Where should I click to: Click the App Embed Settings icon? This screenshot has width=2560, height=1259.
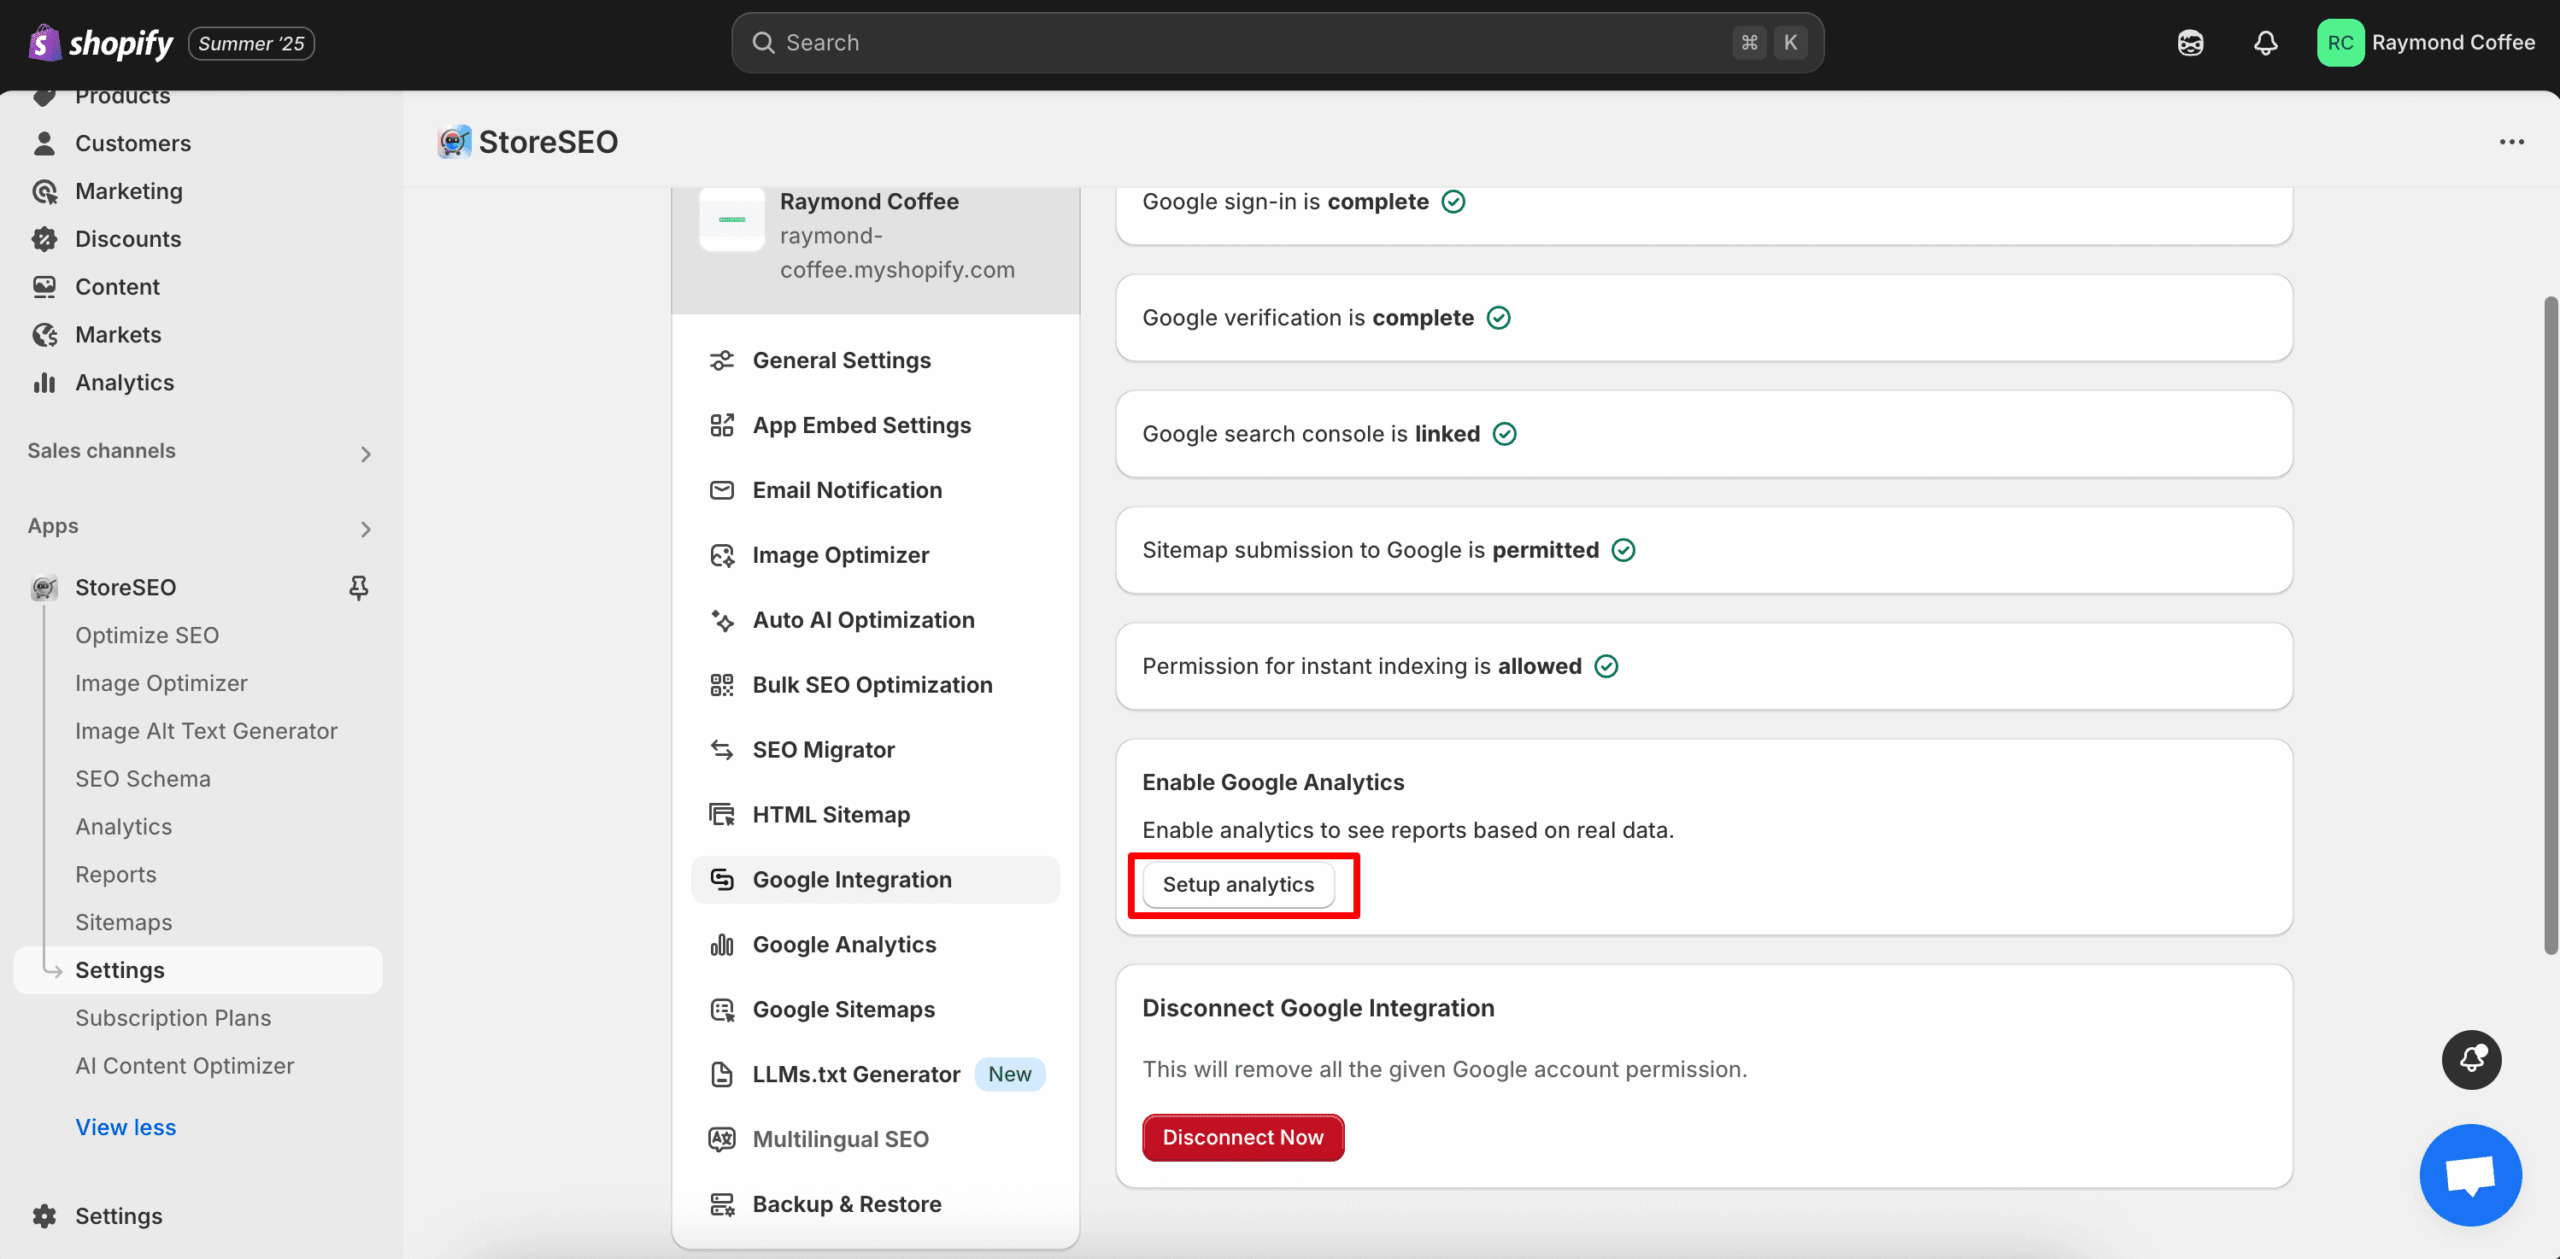(722, 426)
